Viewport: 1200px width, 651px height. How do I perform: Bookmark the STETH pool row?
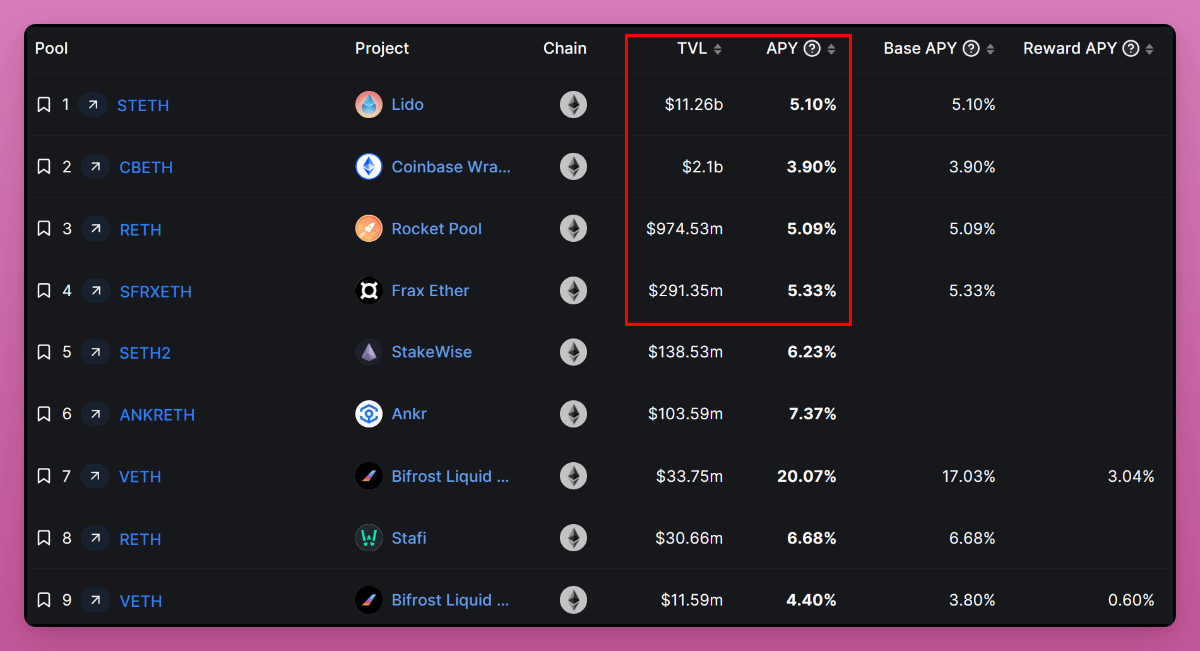click(44, 105)
